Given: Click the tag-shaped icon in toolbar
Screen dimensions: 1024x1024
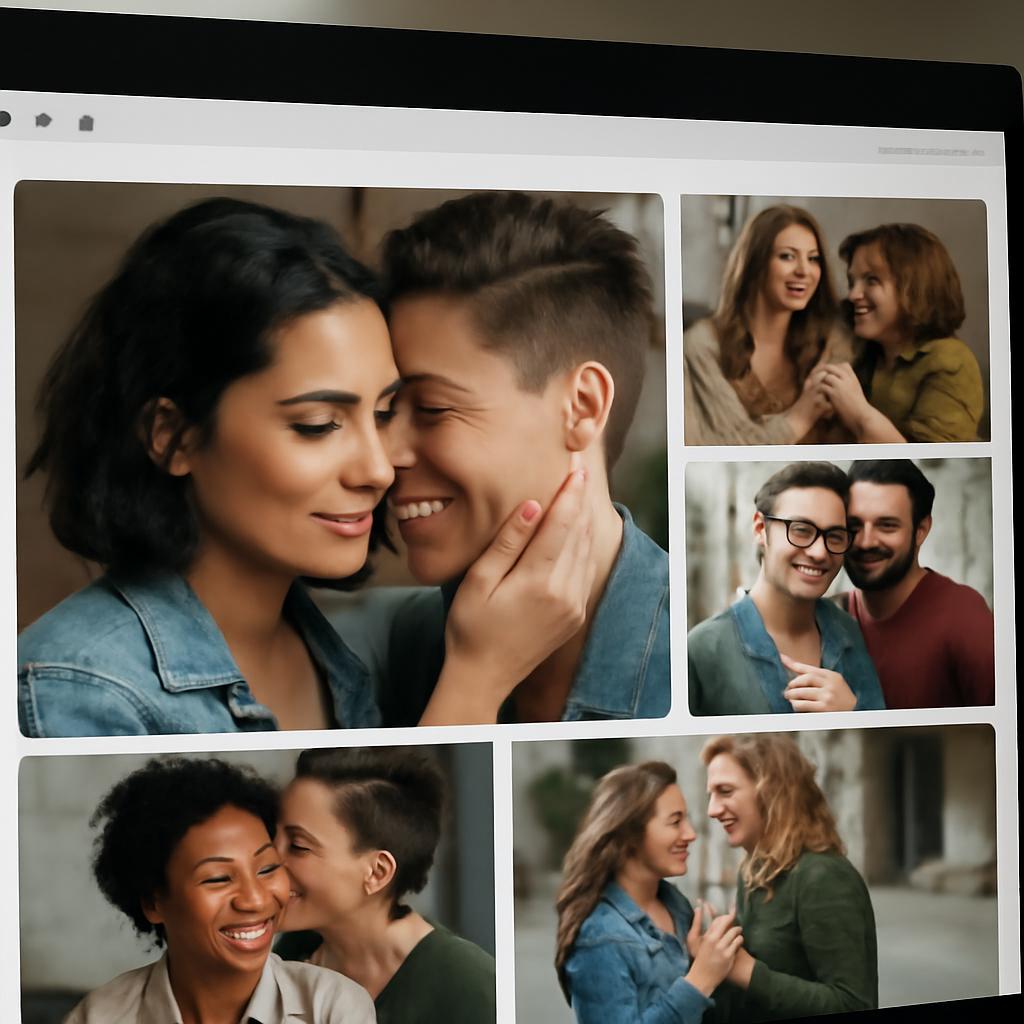Looking at the screenshot, I should click(43, 120).
